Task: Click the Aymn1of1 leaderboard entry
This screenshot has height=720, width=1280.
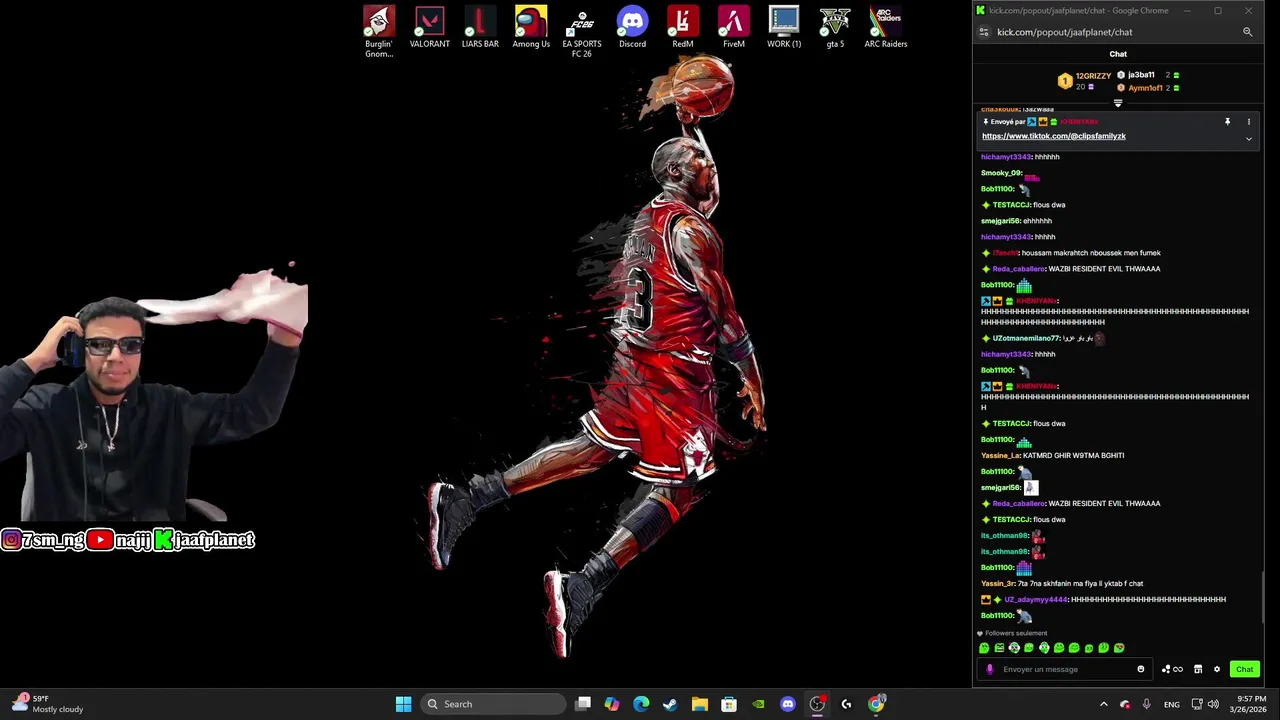Action: click(1146, 88)
